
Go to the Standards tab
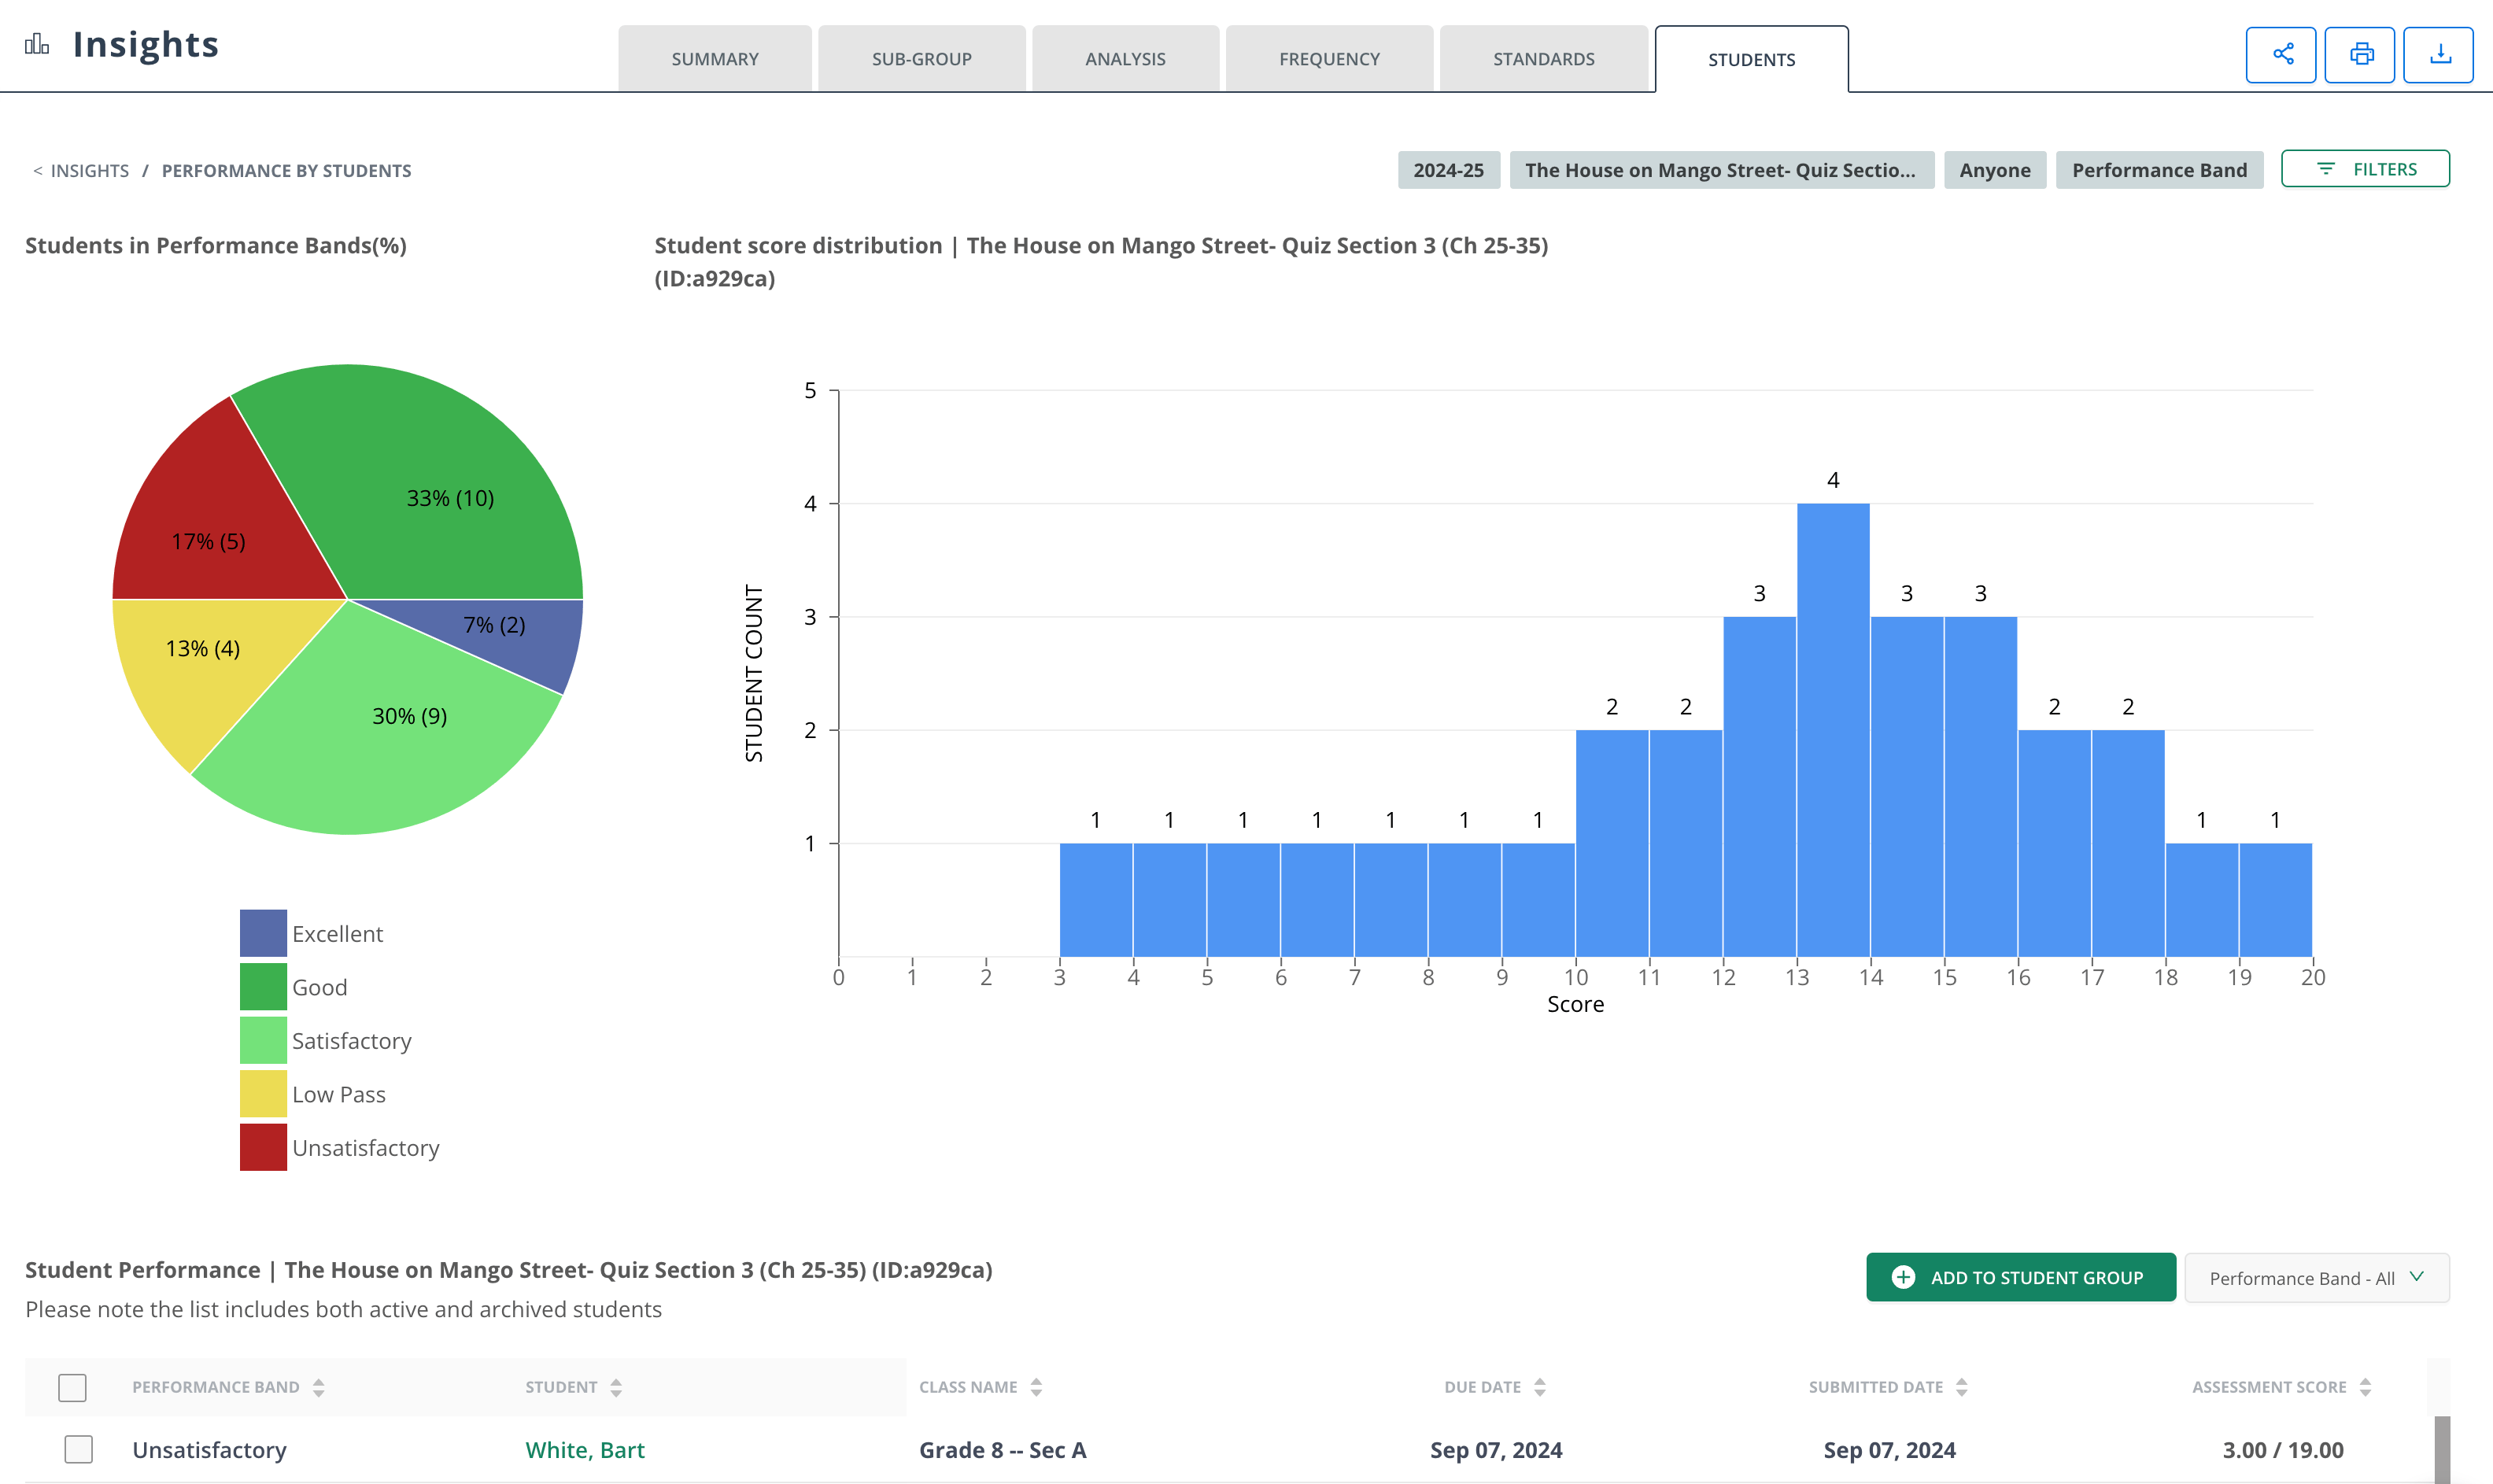1543,59
